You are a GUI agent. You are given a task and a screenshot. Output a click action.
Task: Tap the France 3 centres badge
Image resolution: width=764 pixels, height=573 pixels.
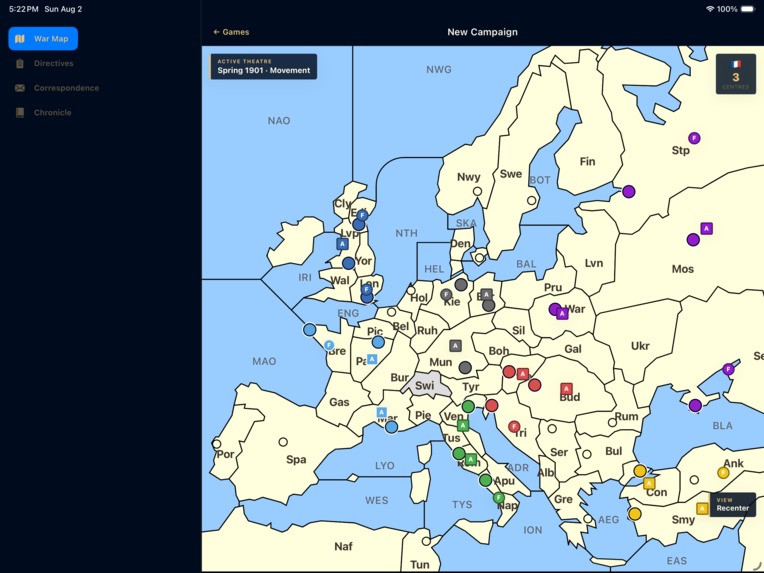click(736, 74)
